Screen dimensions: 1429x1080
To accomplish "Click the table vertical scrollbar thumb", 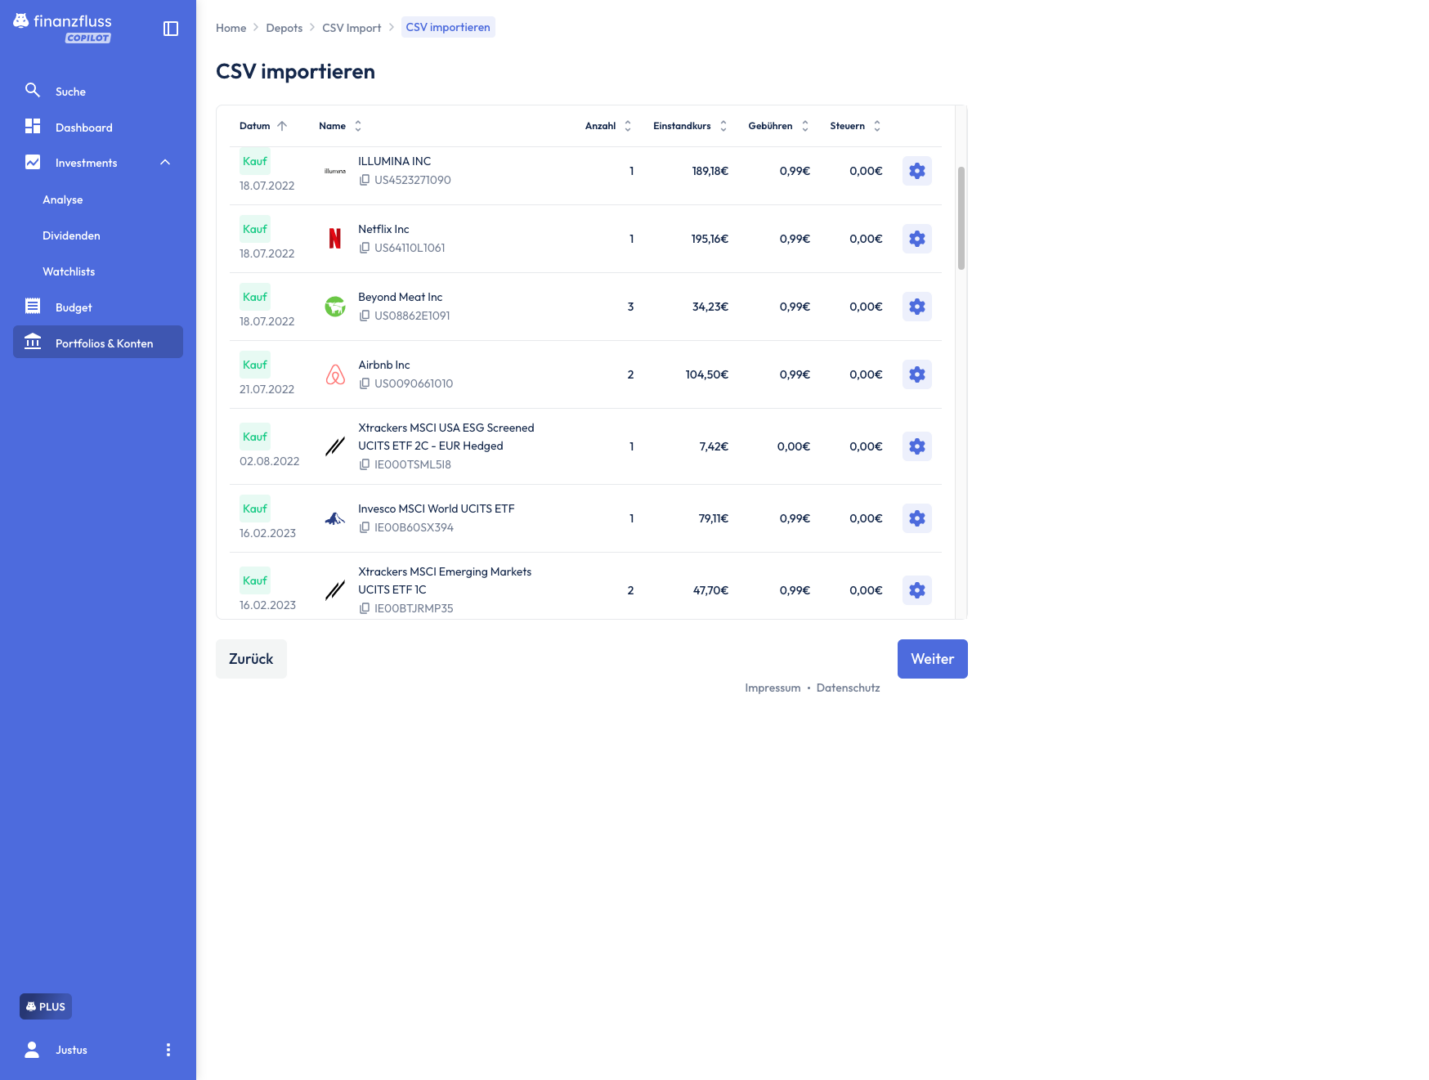I will coord(961,218).
